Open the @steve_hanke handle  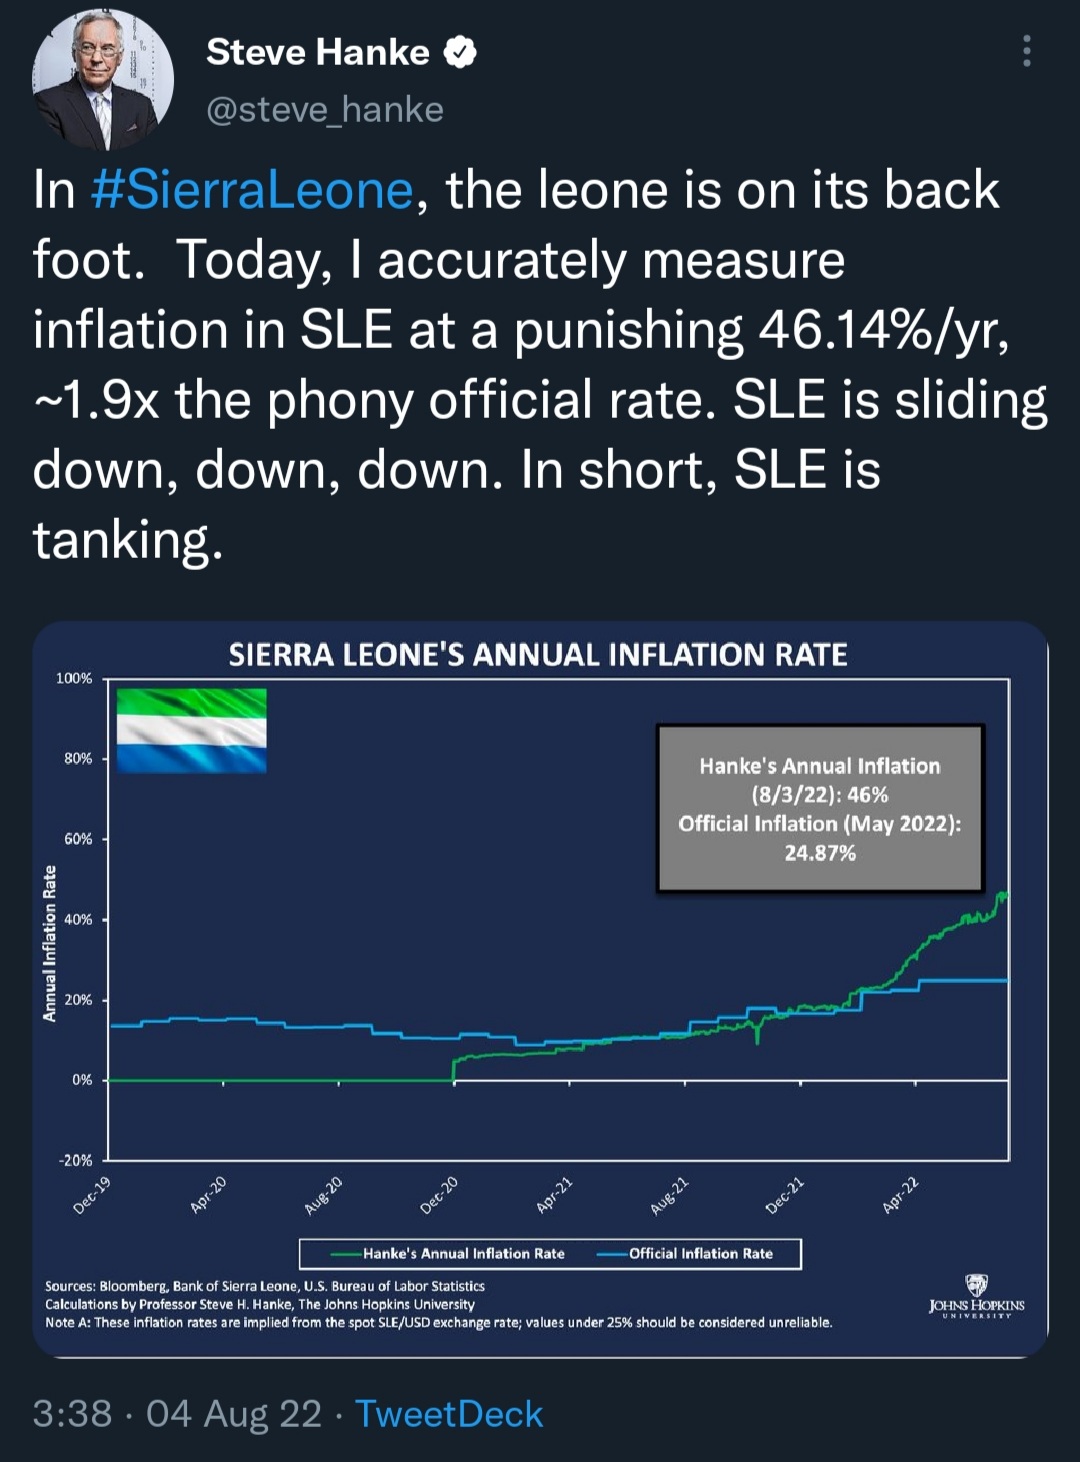click(324, 109)
